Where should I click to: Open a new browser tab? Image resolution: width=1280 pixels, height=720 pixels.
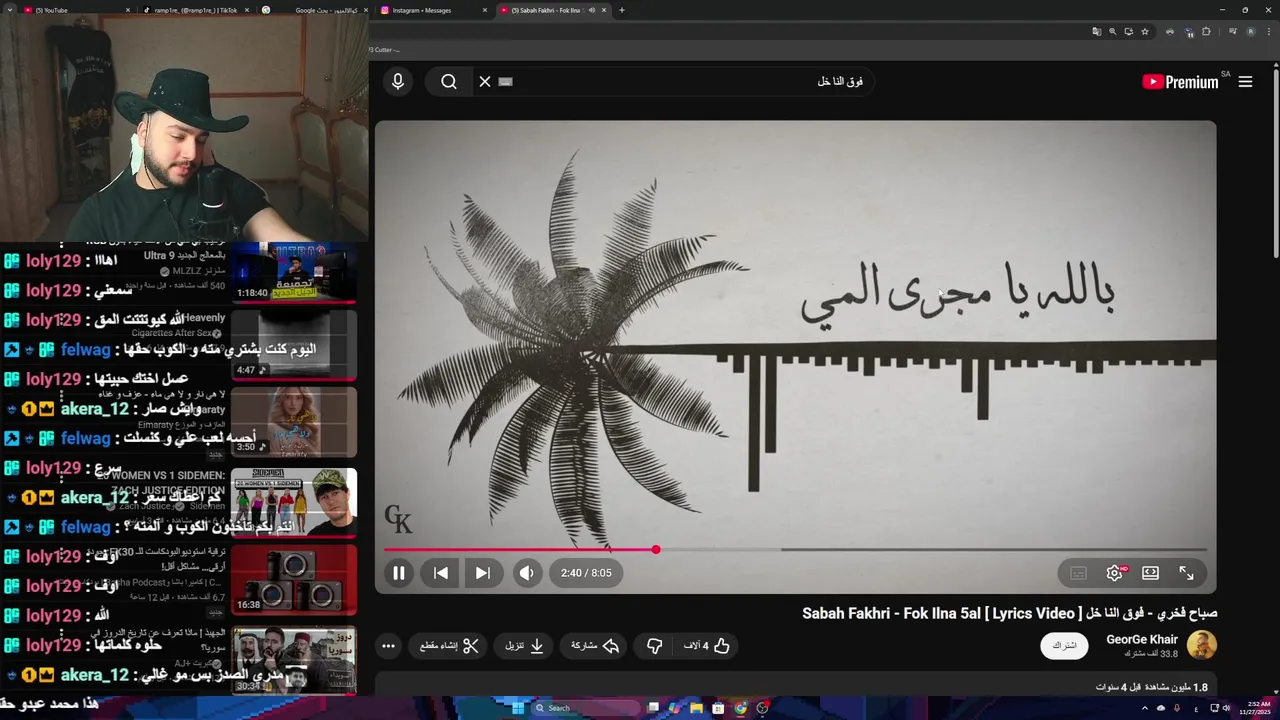(x=622, y=10)
